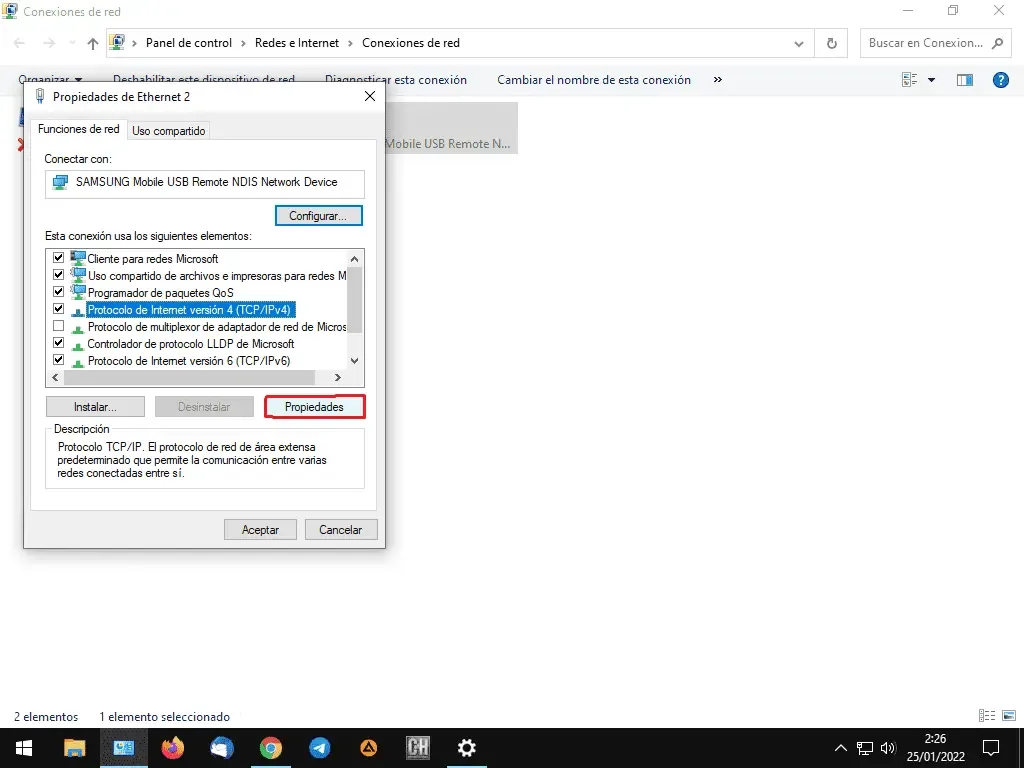This screenshot has width=1024, height=768.
Task: Open the recent locations dropdown arrow
Action: (72, 43)
